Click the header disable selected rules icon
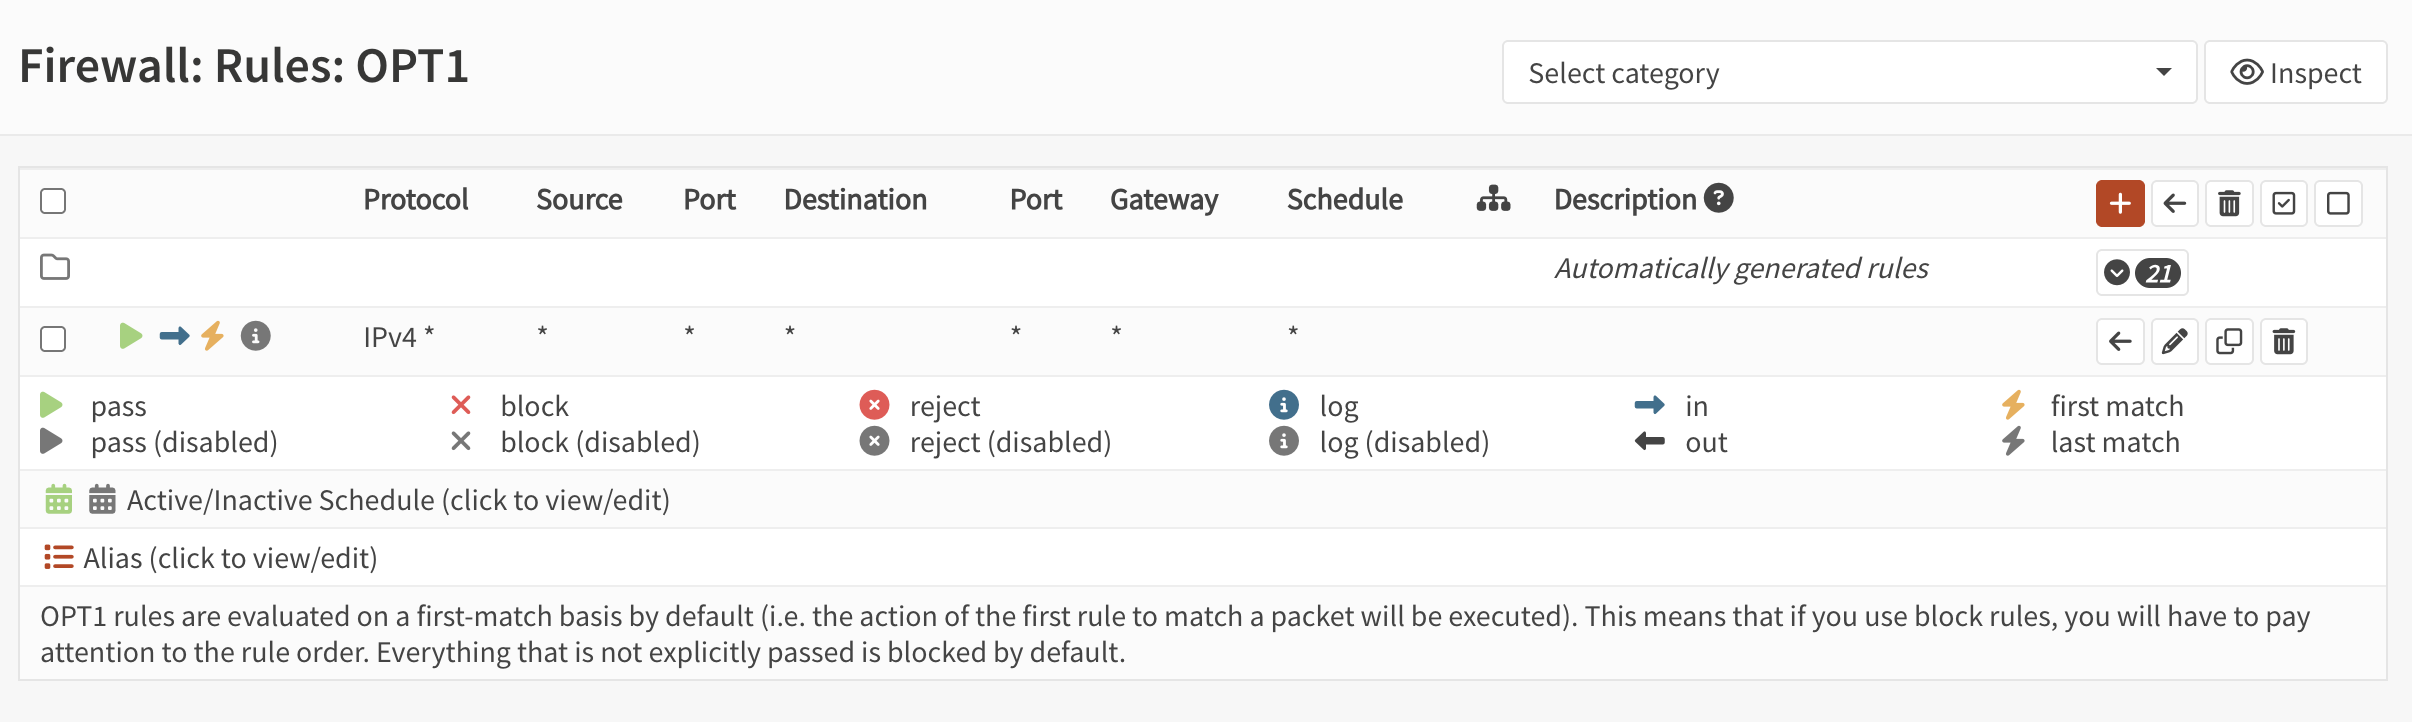Screen dimensions: 2412x722 [x=2338, y=203]
